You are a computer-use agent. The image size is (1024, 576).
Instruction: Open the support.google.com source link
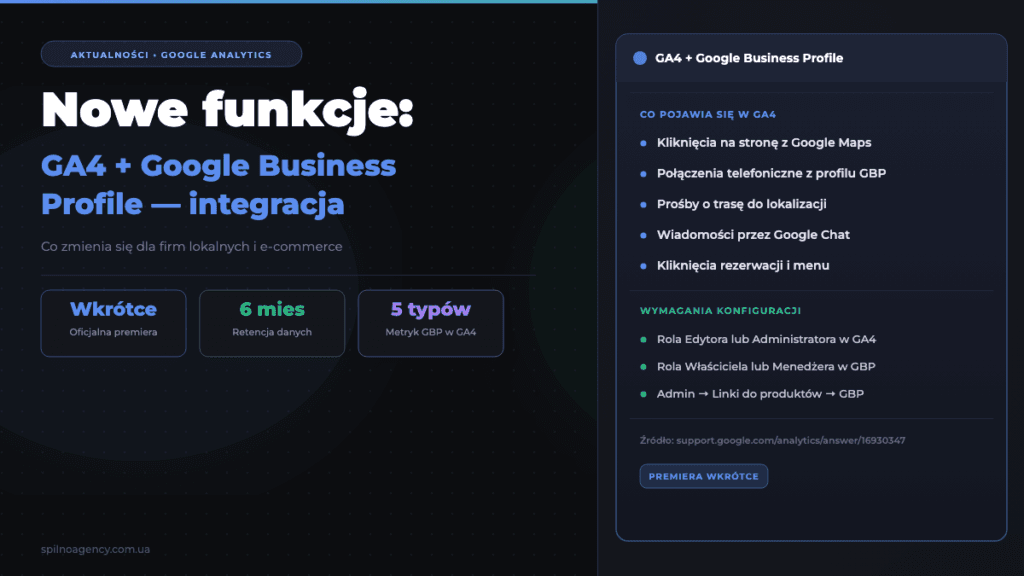[790, 440]
